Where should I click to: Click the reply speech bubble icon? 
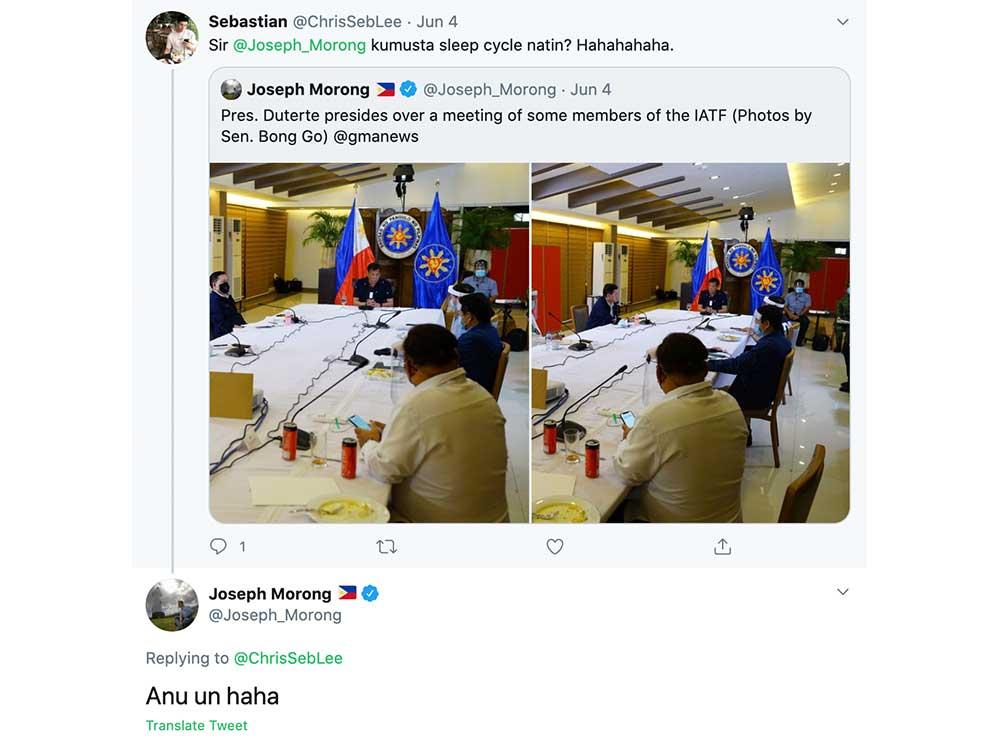click(x=219, y=546)
